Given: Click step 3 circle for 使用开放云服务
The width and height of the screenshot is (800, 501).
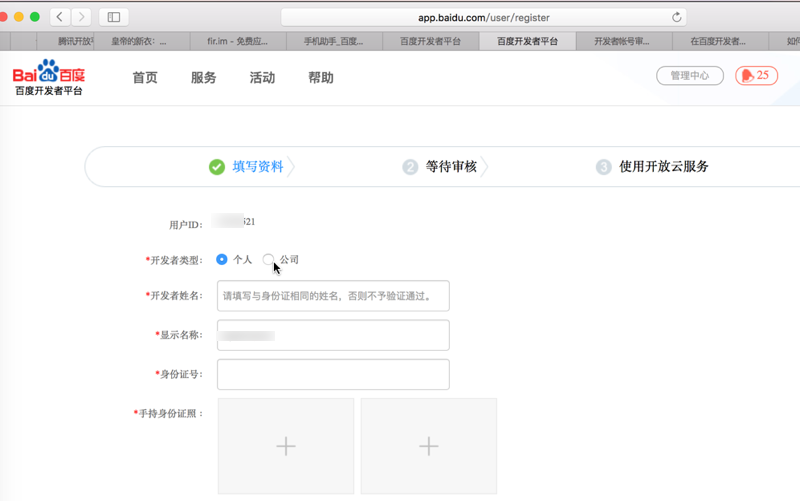Looking at the screenshot, I should 604,167.
